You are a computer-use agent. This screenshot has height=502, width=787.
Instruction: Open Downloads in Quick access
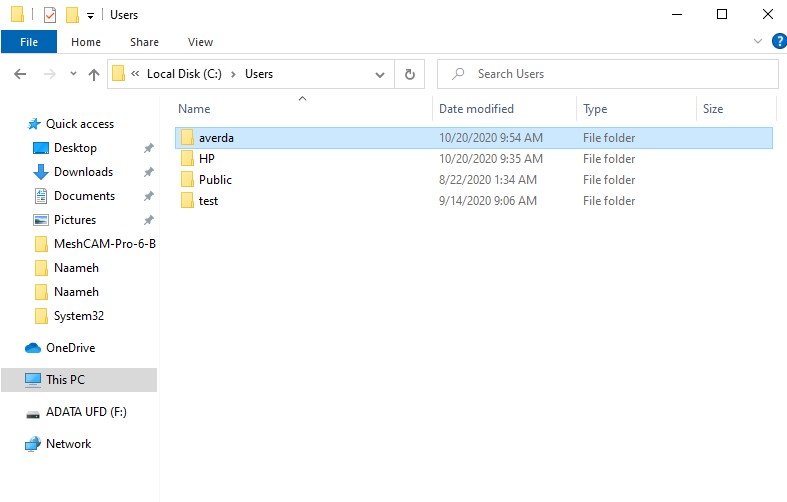(x=83, y=172)
